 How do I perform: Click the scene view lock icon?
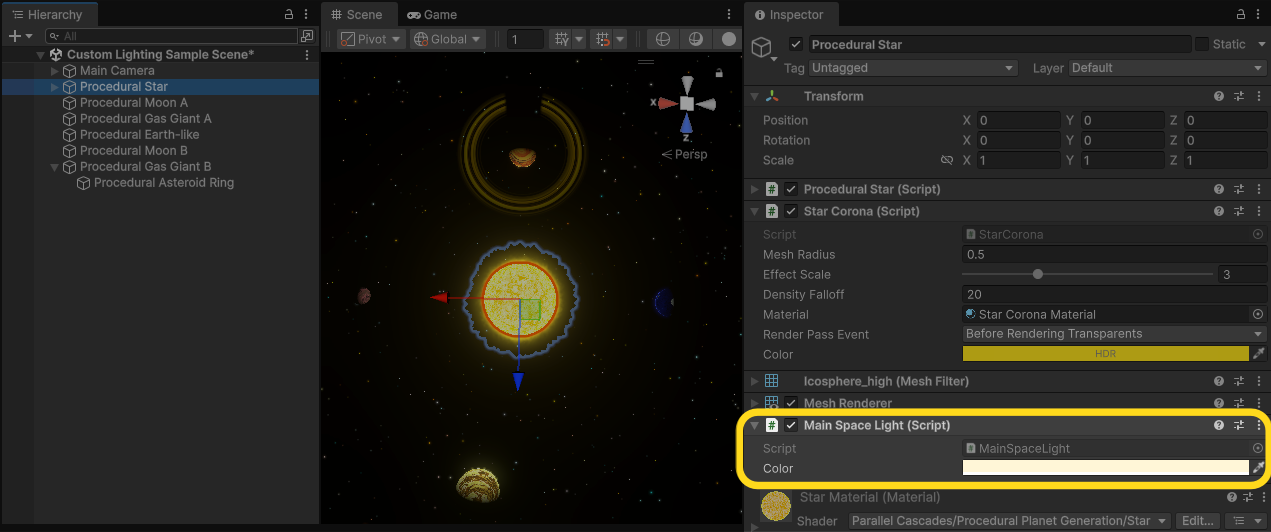719,73
